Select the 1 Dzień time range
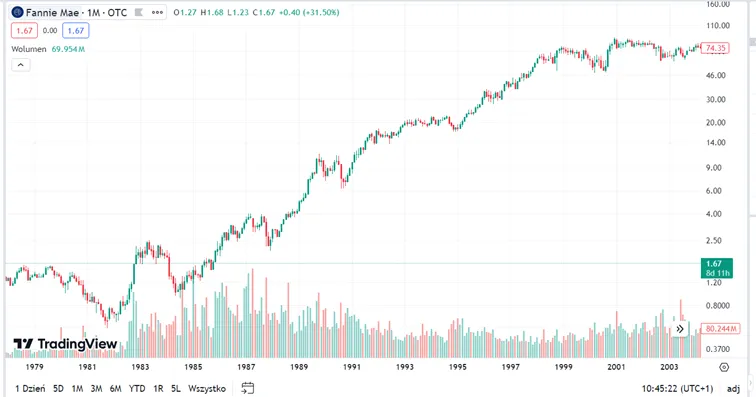This screenshot has height=397, width=756. (x=30, y=388)
